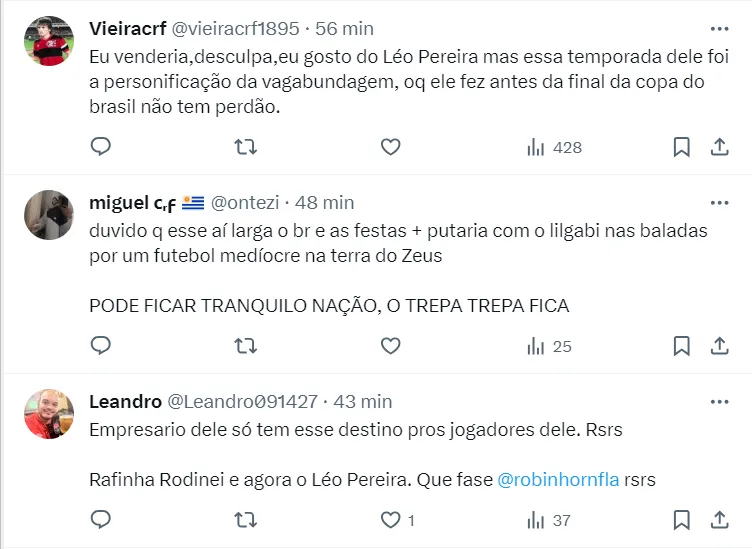Unlike Leandro's tweet with 1 like
752x549 pixels.
pos(390,520)
